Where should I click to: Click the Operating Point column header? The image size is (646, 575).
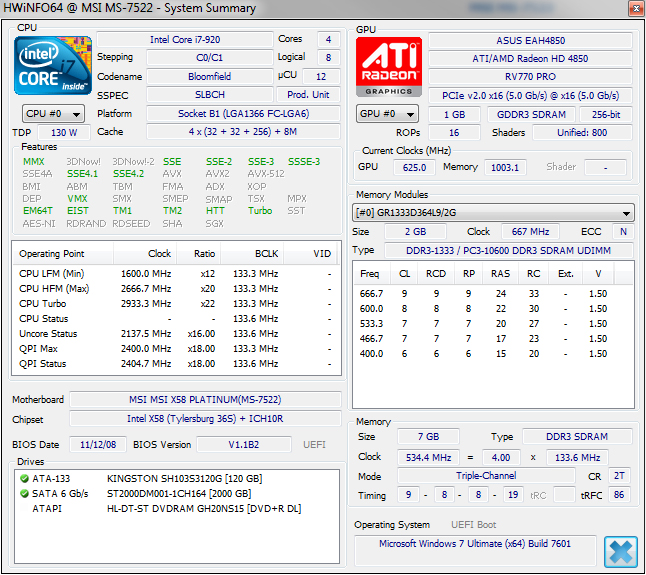[62, 253]
